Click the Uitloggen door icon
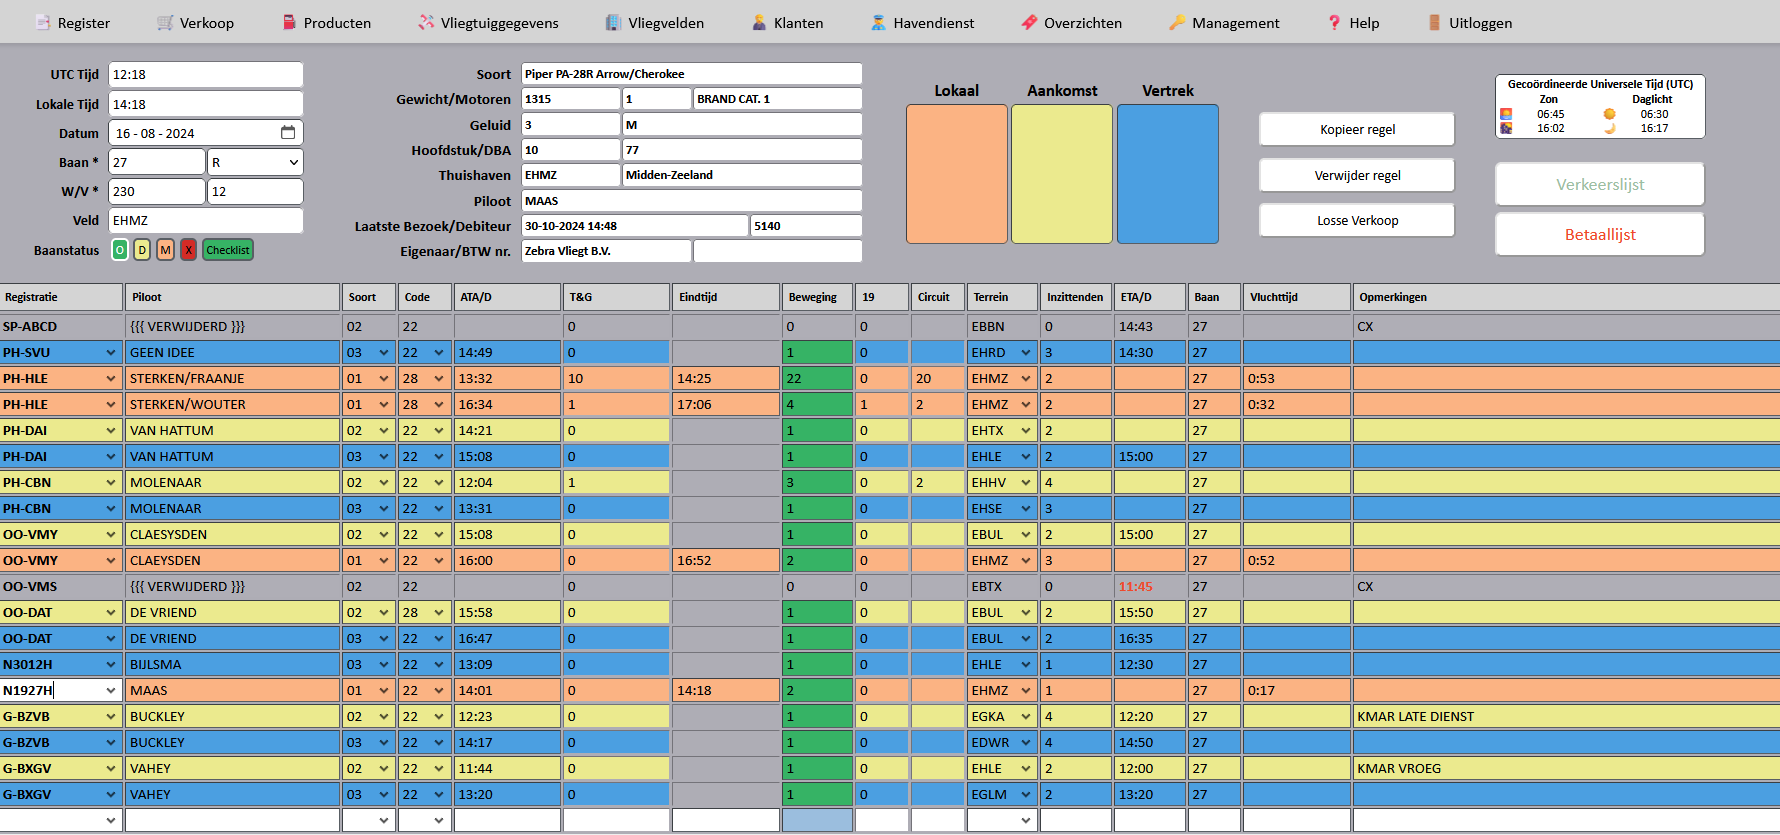This screenshot has height=835, width=1780. [x=1435, y=22]
